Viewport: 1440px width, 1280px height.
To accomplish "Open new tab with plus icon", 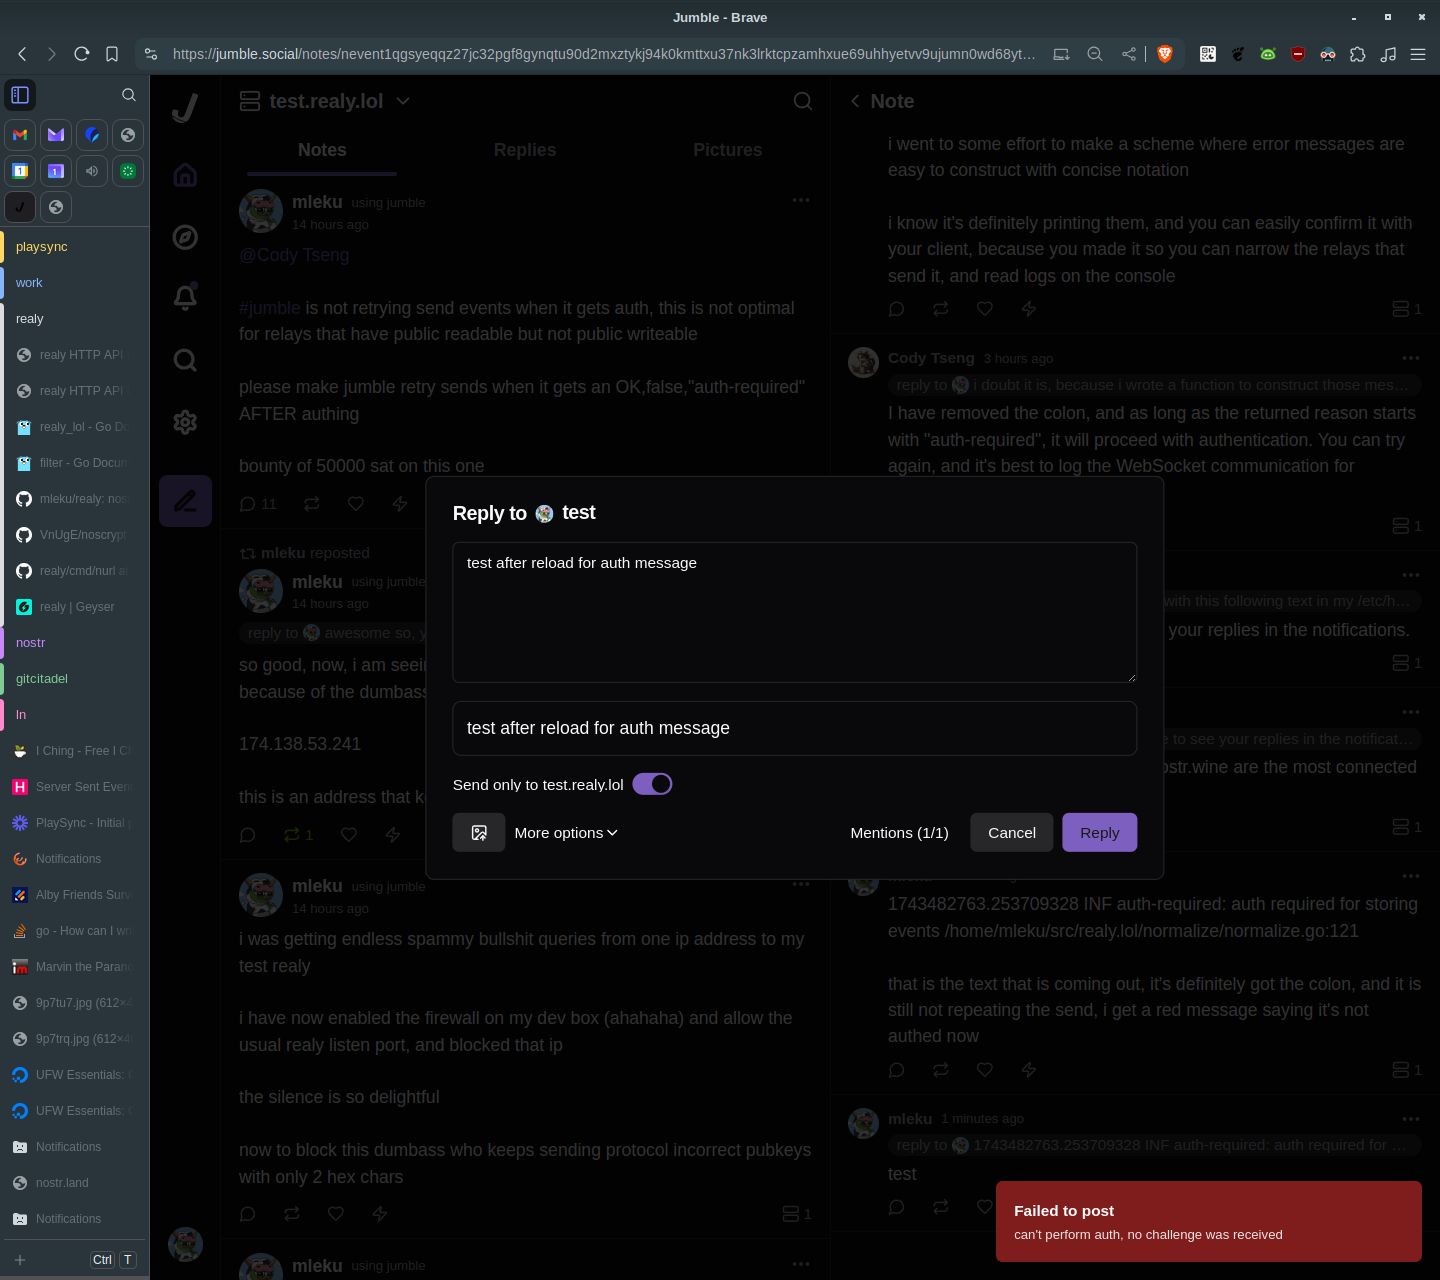I will tap(20, 1260).
